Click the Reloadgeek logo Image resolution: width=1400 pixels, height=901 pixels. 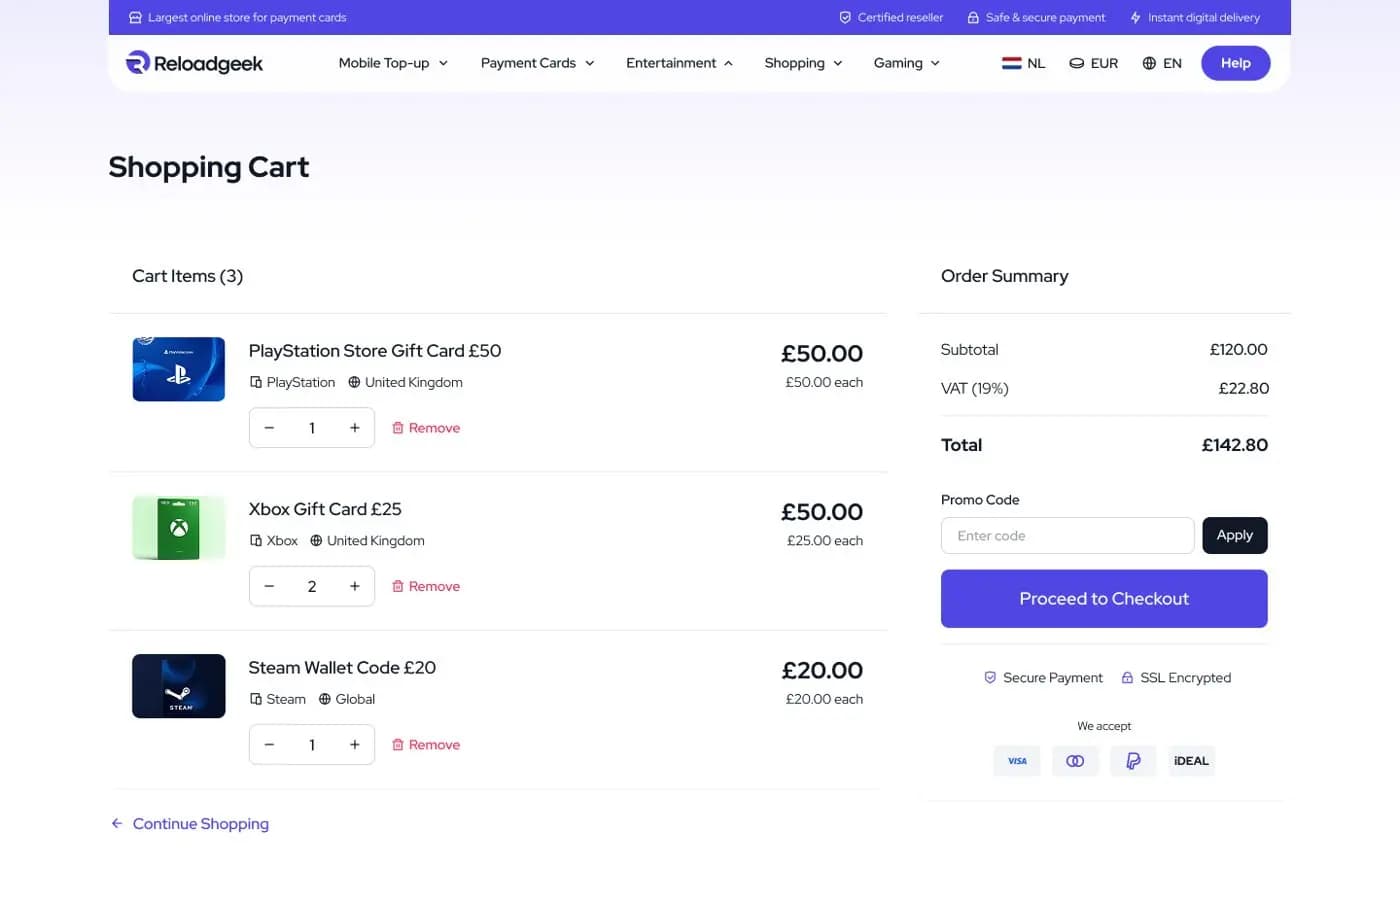[x=194, y=63]
